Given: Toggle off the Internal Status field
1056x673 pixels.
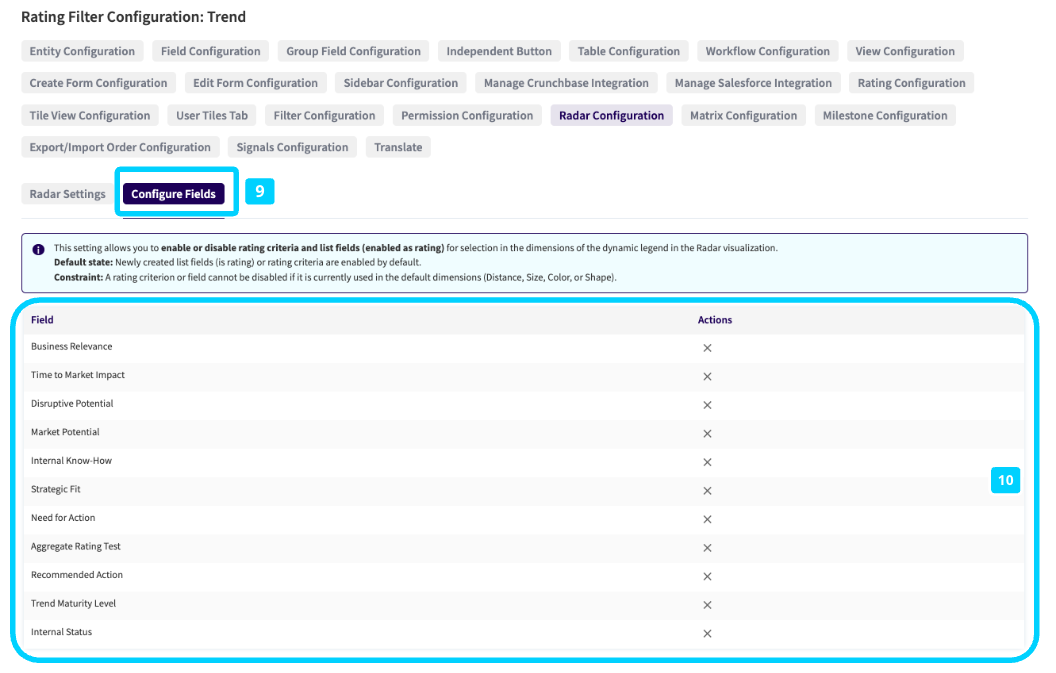Looking at the screenshot, I should click(707, 633).
